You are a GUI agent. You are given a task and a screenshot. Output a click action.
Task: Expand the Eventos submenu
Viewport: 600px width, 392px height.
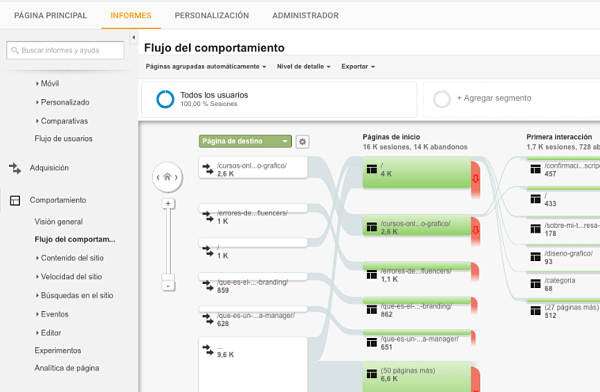[x=52, y=314]
